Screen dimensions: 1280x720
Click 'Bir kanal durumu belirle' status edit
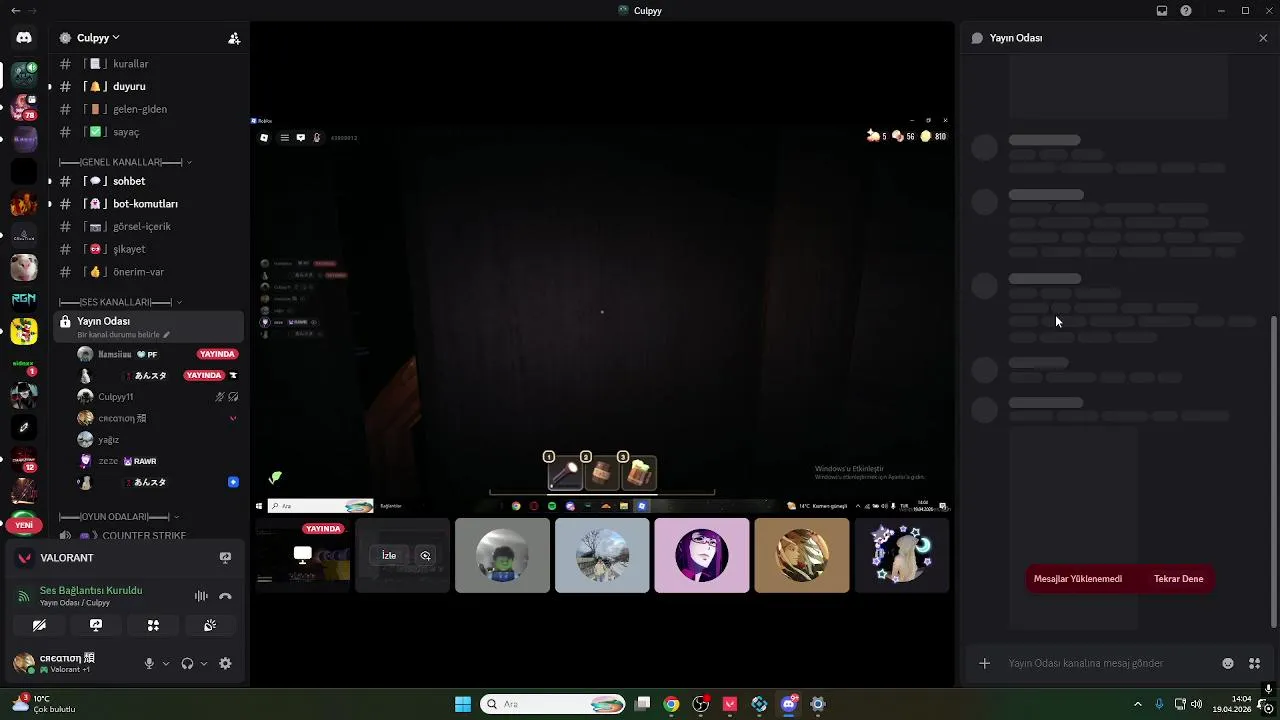(x=123, y=335)
